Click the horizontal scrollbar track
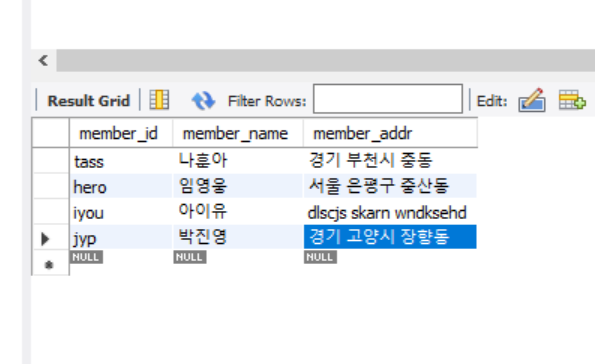595x364 pixels. click(326, 60)
